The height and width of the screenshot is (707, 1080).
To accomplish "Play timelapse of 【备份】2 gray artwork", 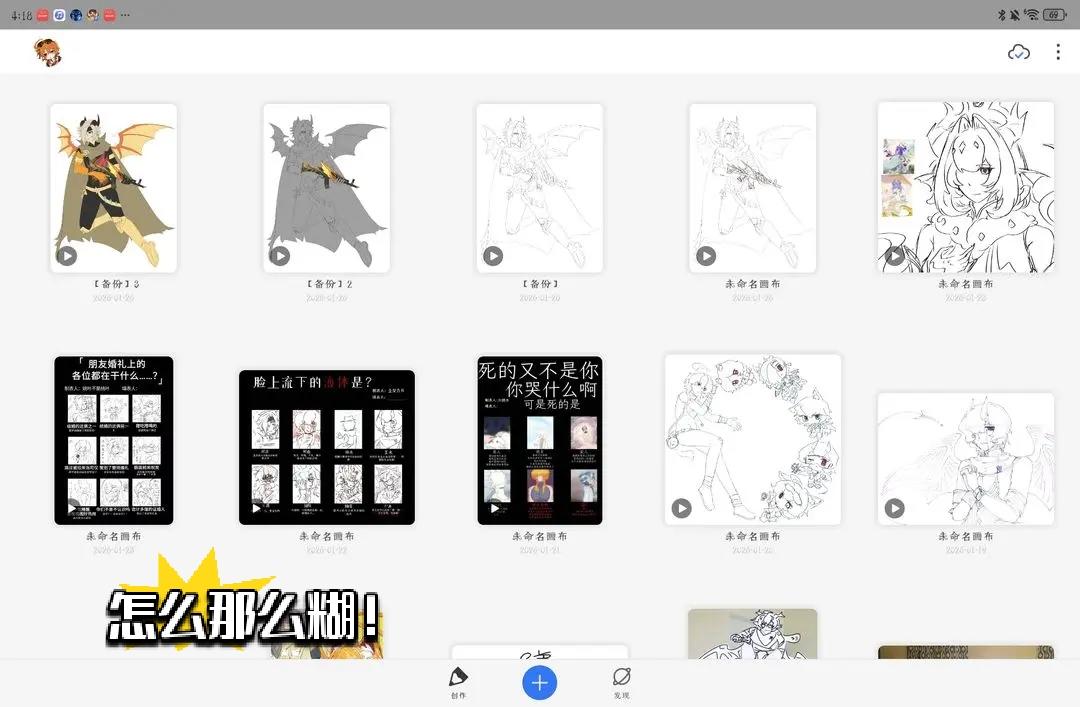I will [x=280, y=256].
